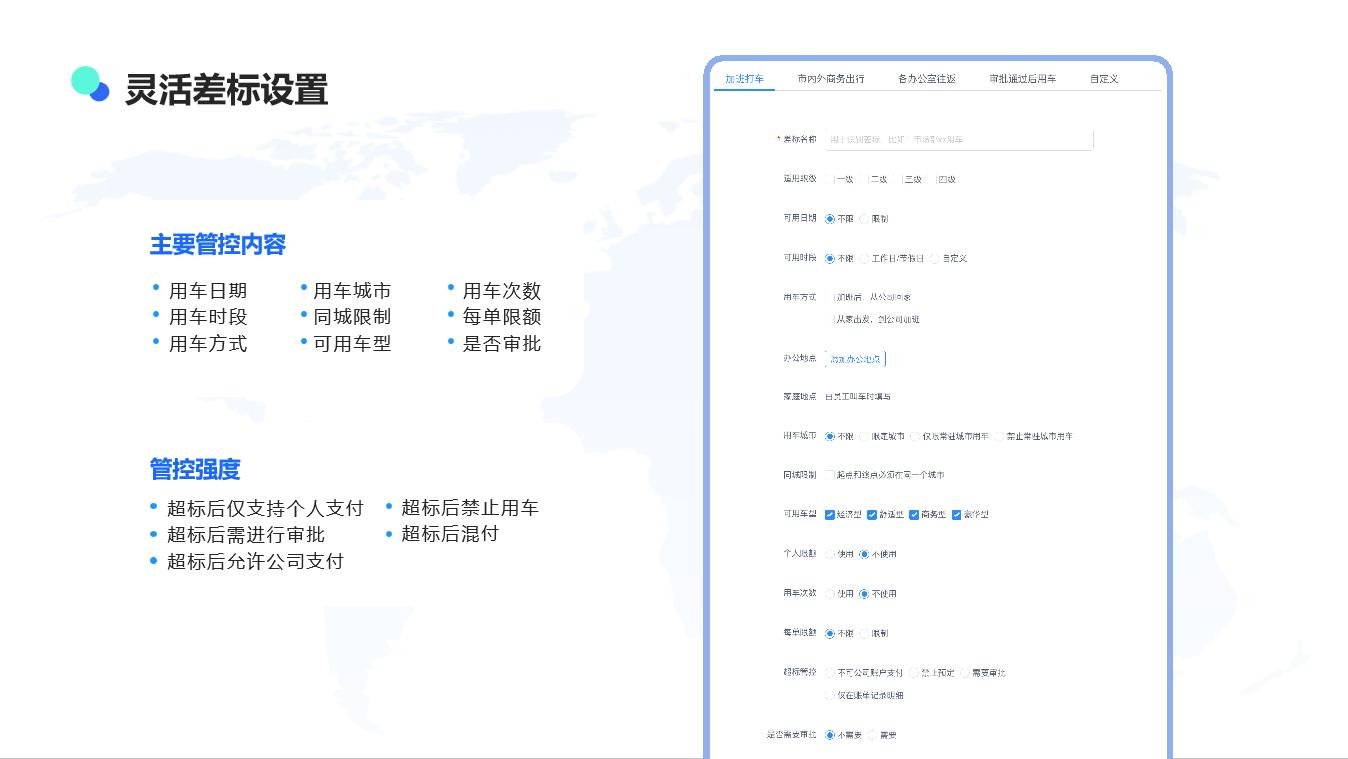Click the 添加办公地点 button
Screen dimensions: 1348x759
coord(855,358)
